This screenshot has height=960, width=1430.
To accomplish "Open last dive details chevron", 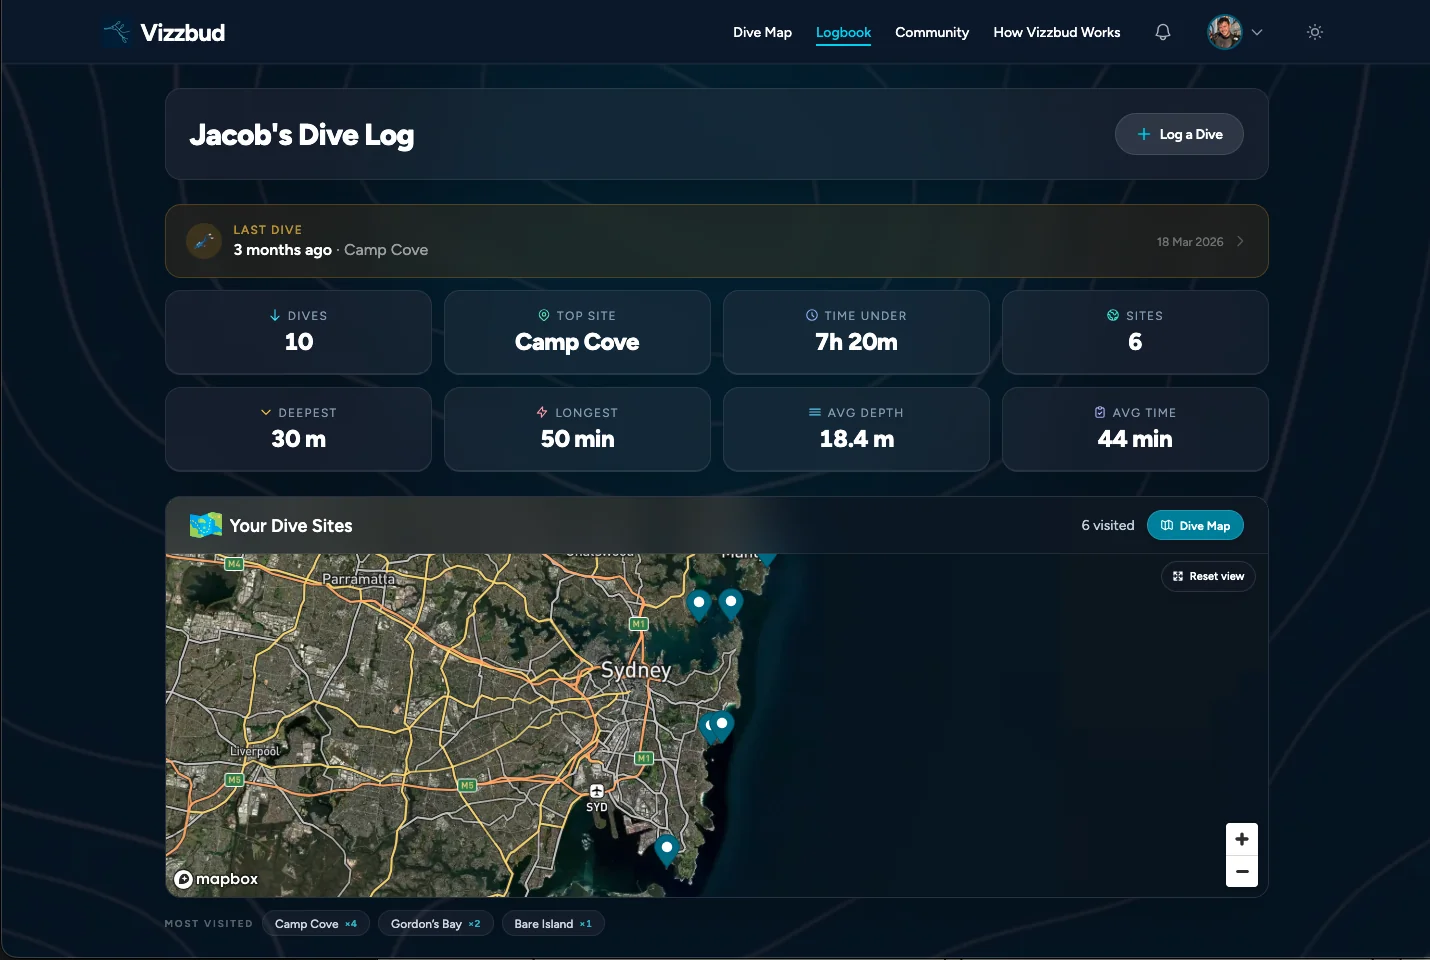I will 1240,241.
